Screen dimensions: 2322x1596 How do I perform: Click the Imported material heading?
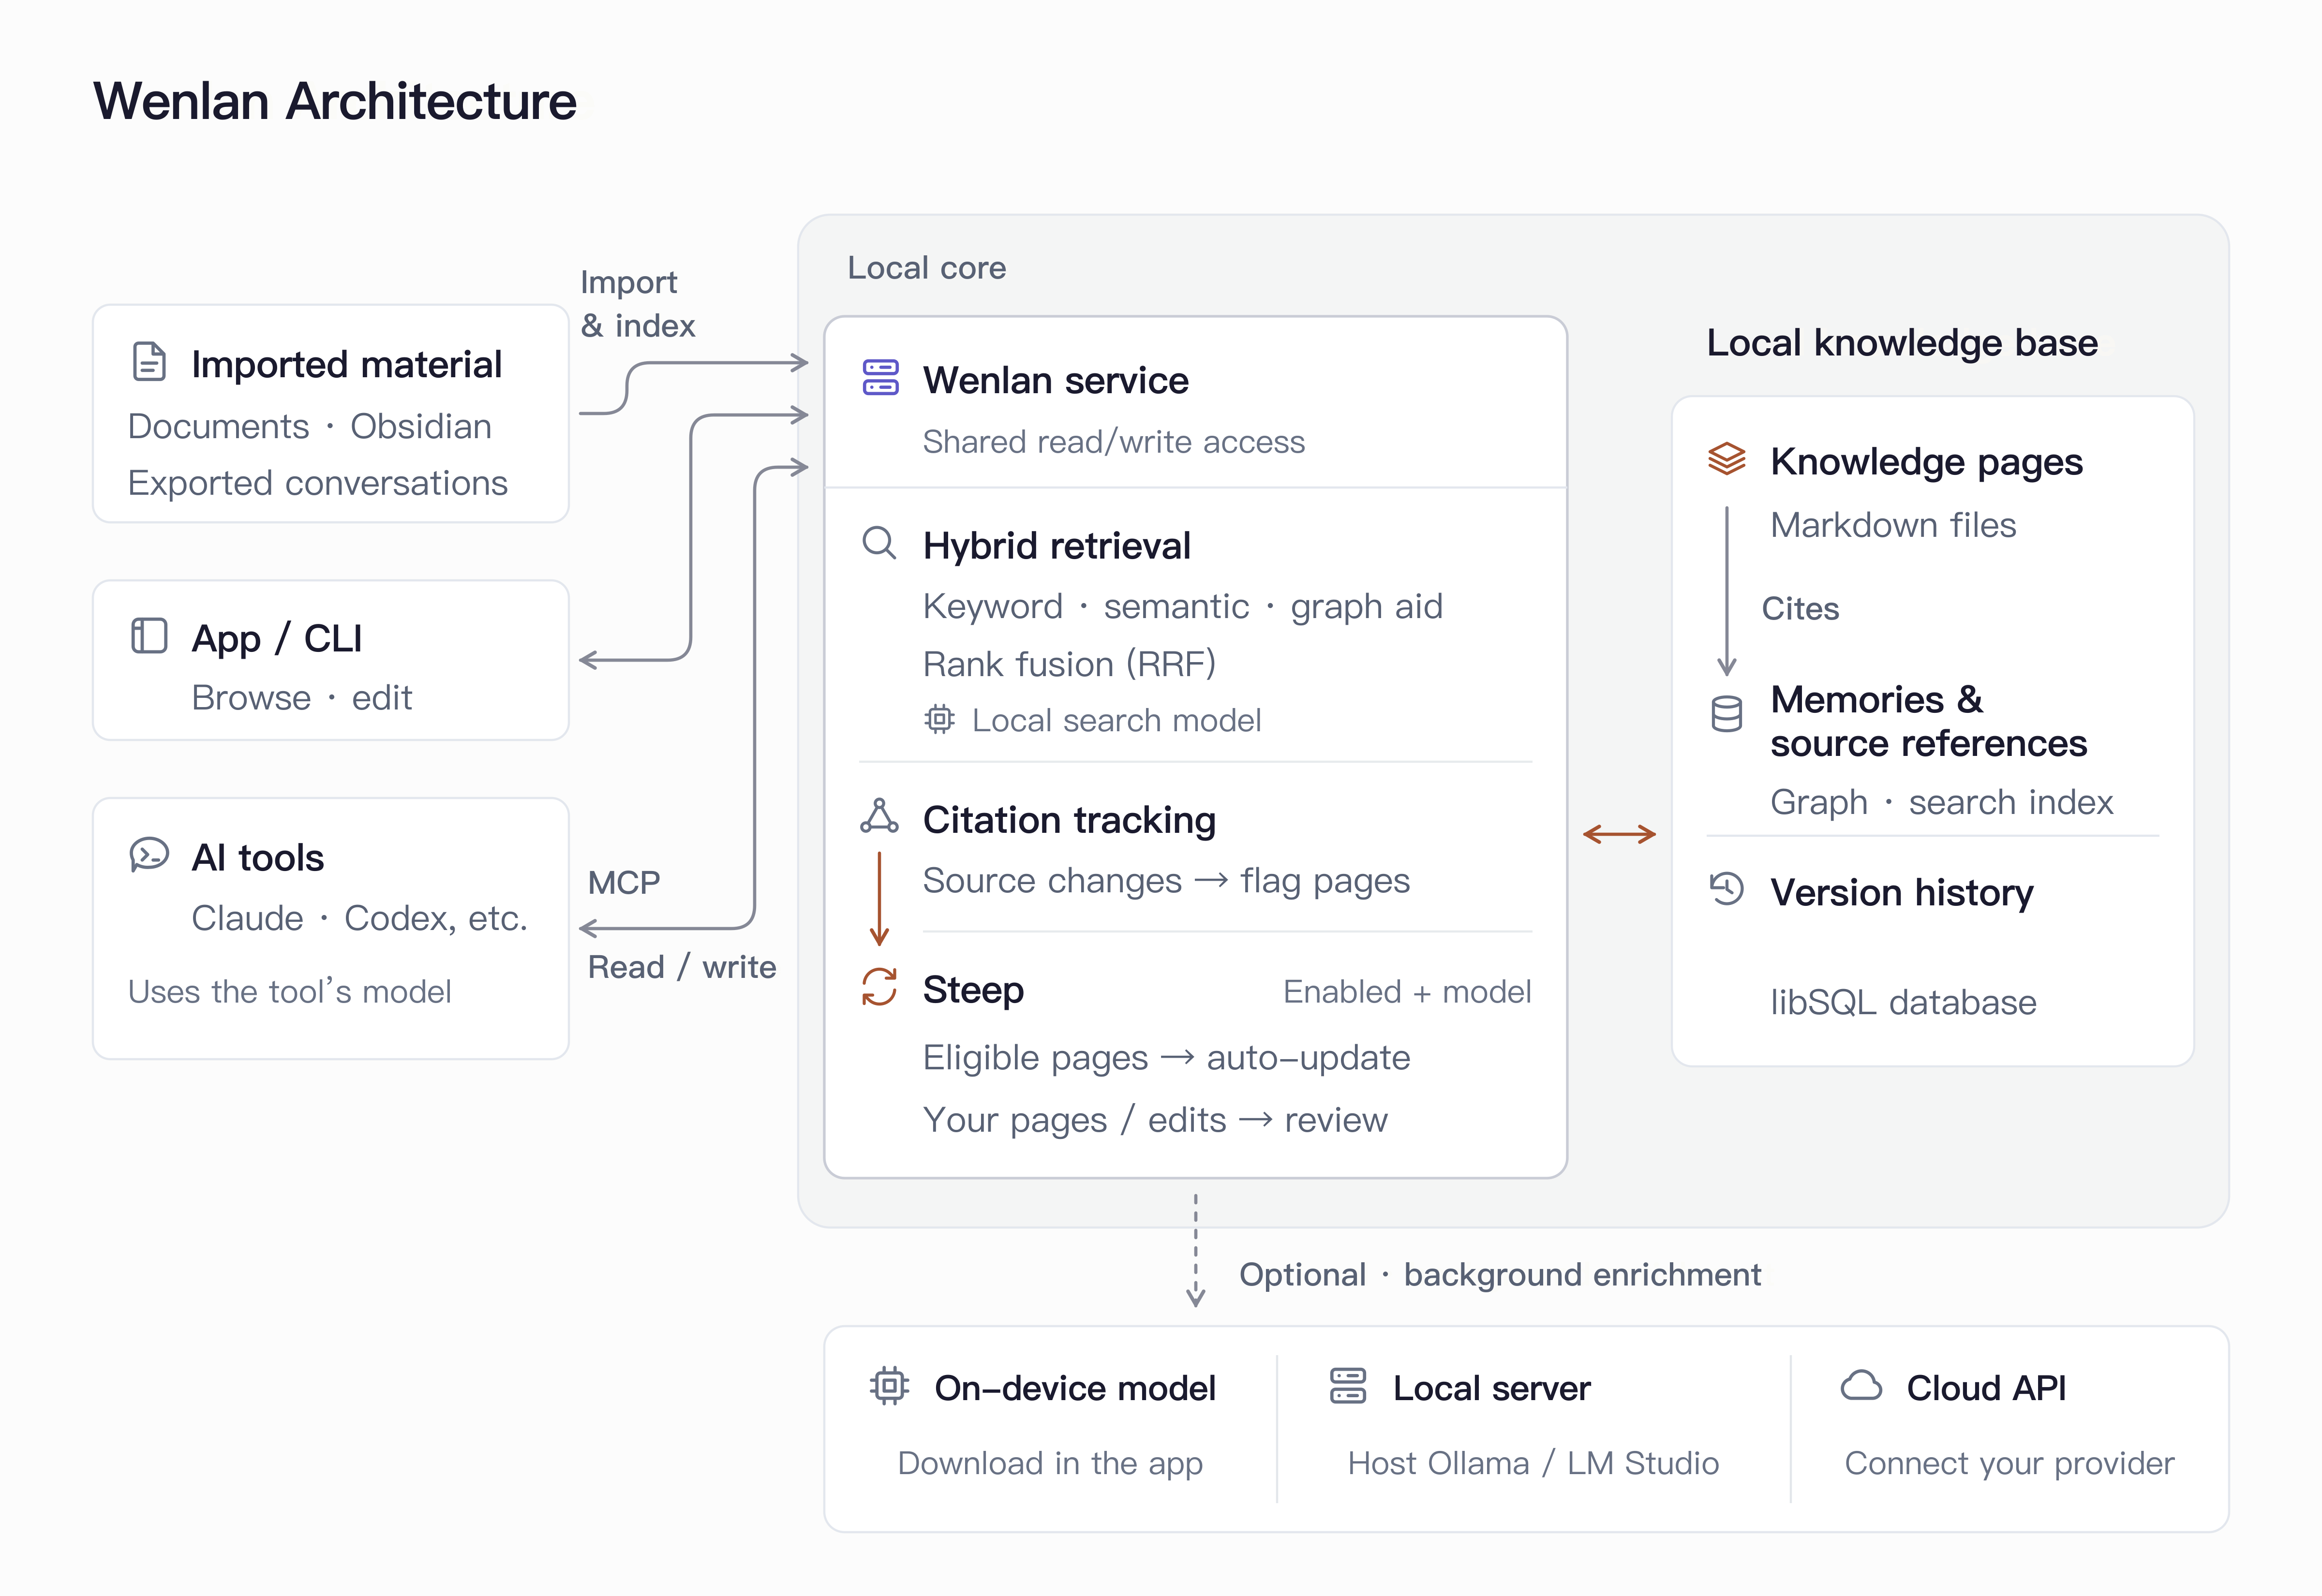pyautogui.click(x=346, y=364)
